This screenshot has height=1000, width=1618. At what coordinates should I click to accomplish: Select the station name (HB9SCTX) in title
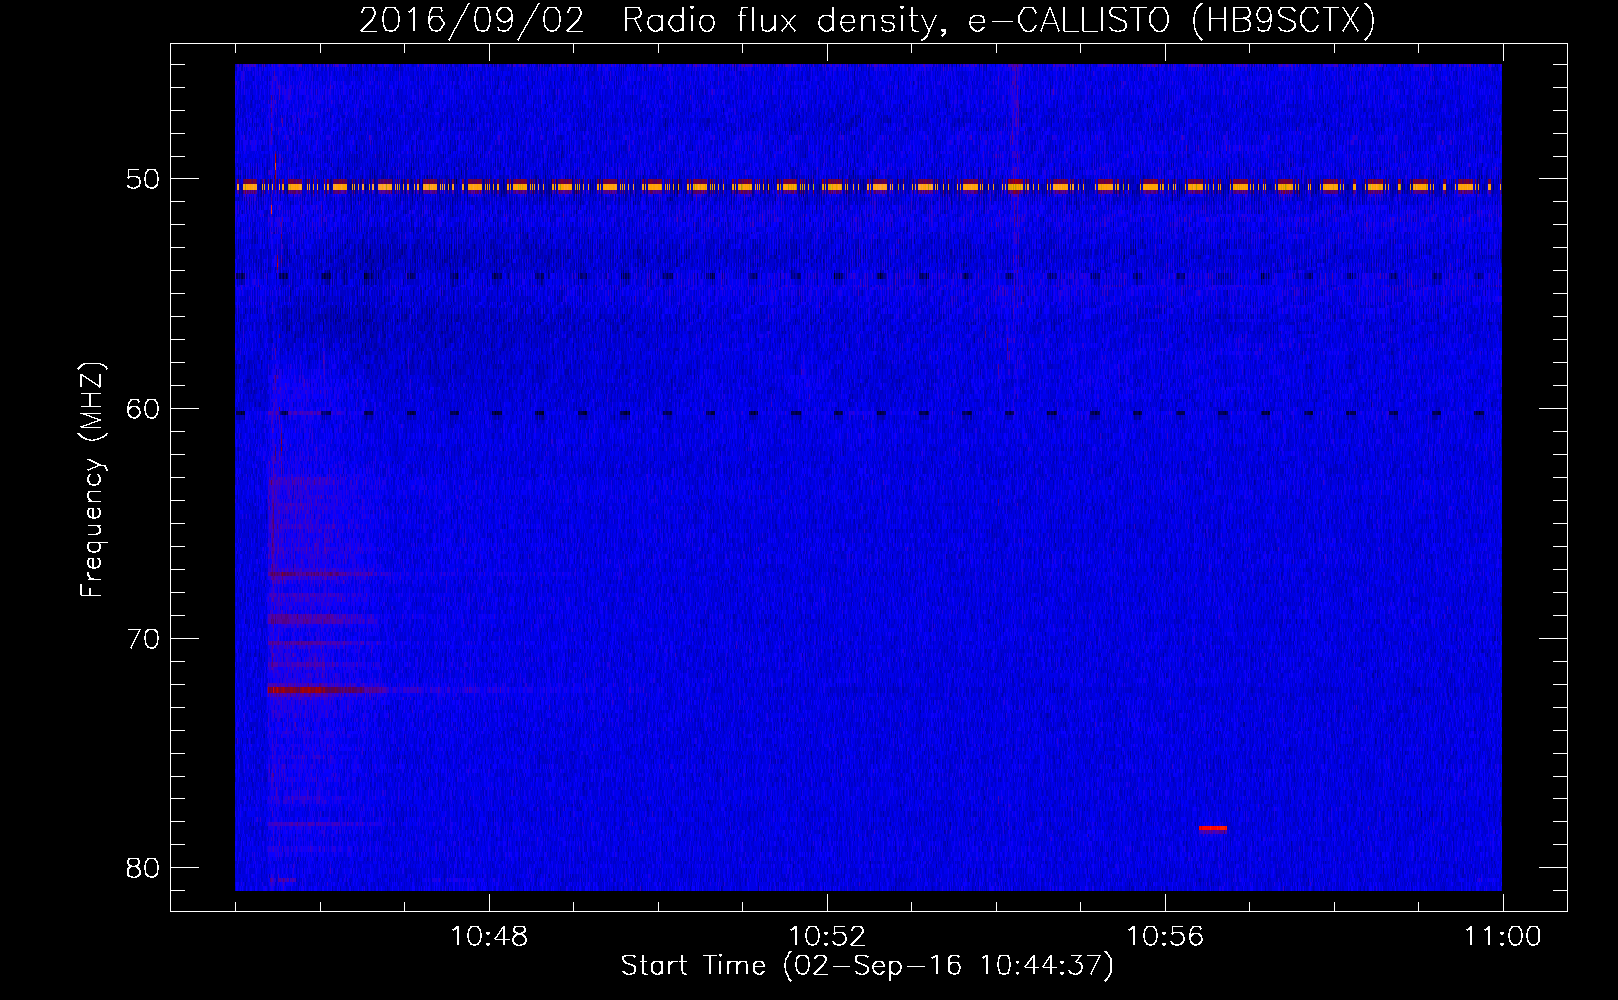(1284, 21)
